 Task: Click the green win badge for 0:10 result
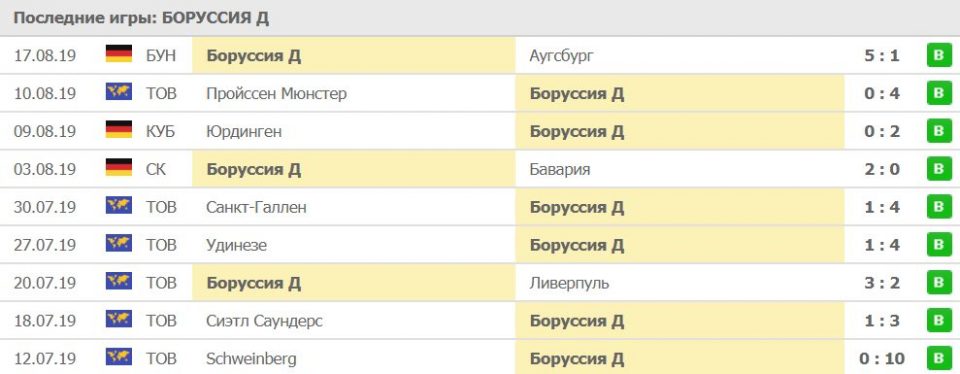pyautogui.click(x=939, y=358)
